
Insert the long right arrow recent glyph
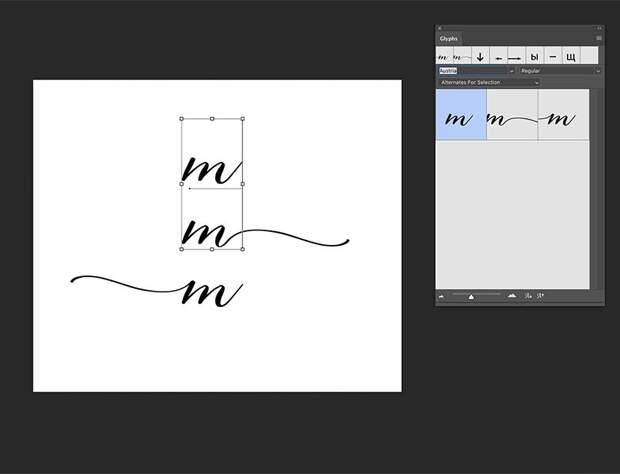(x=516, y=56)
